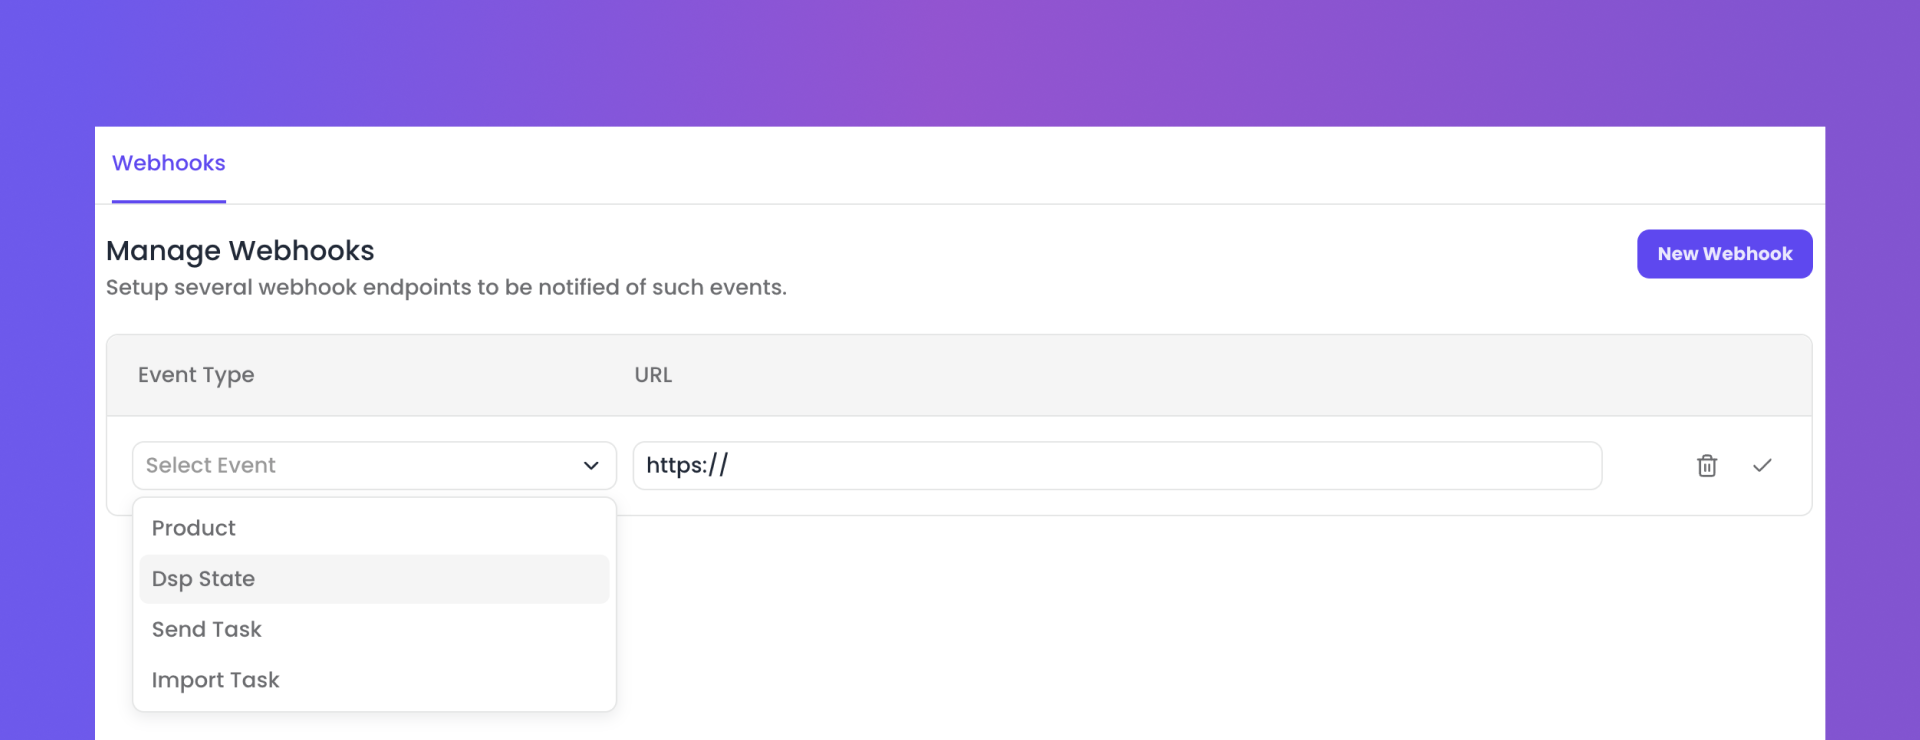1920x740 pixels.
Task: Click the Manage Webhooks heading
Action: click(240, 250)
